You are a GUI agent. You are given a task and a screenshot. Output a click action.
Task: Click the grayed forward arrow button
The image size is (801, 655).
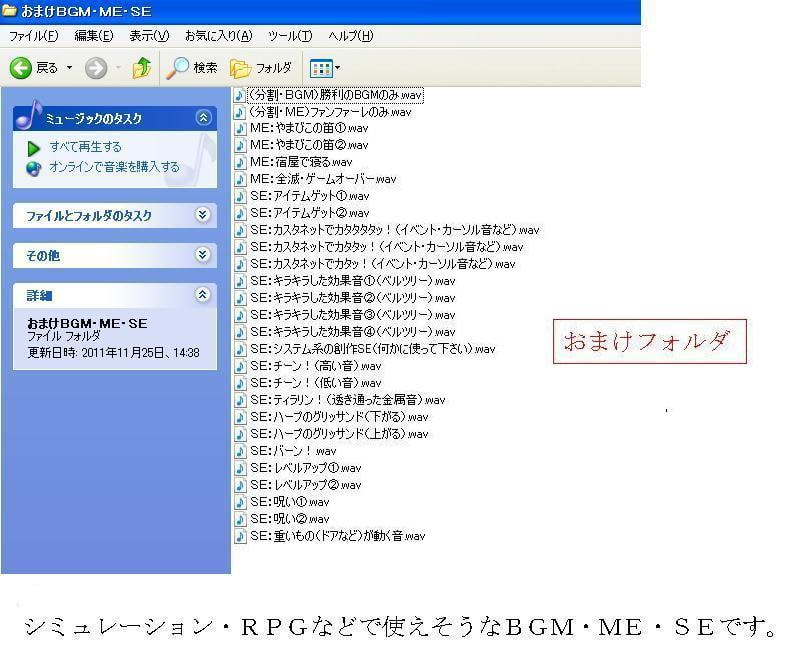coord(96,68)
